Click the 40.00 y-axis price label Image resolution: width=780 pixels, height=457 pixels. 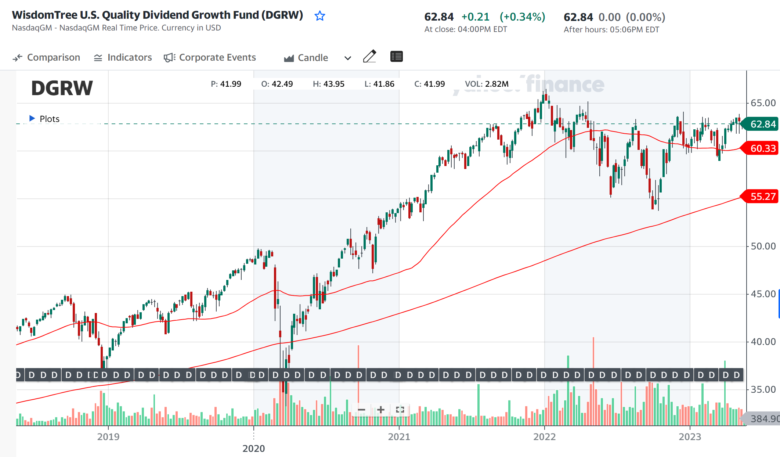(x=763, y=342)
